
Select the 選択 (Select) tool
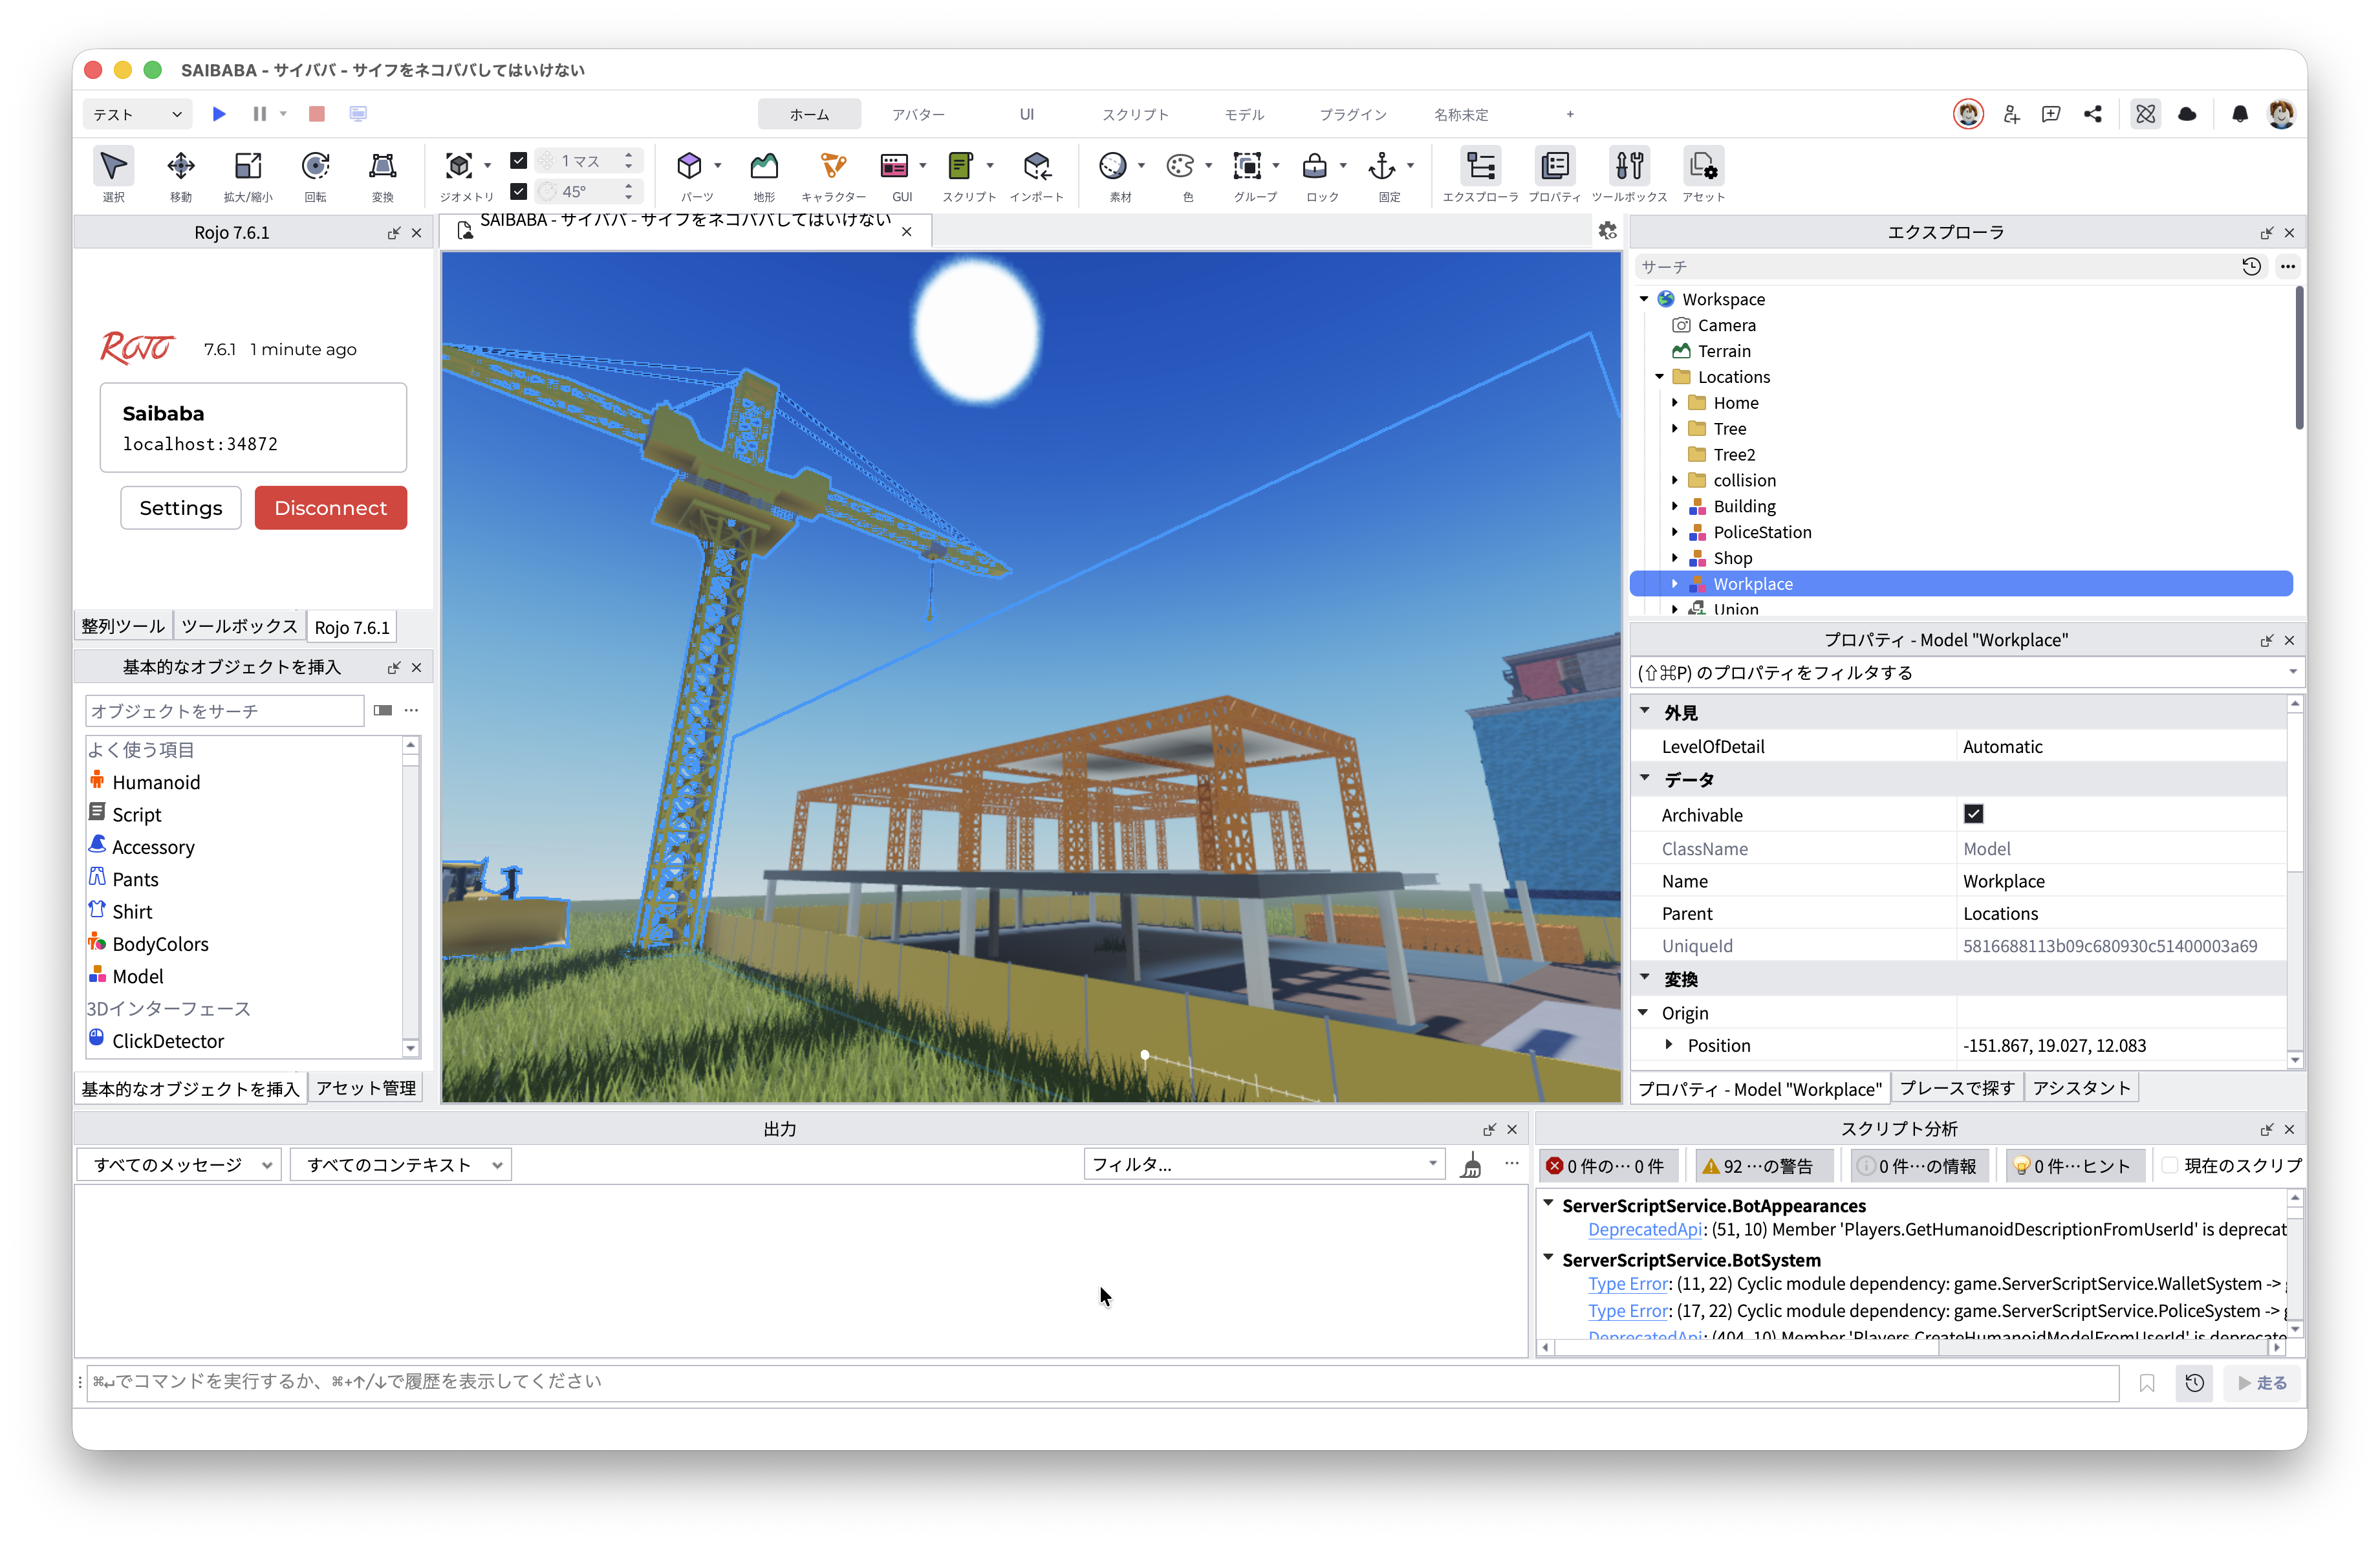pos(113,166)
